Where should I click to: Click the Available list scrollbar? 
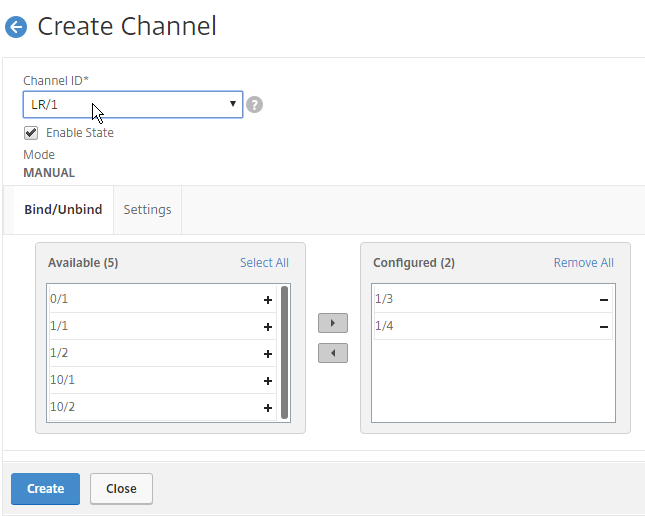284,352
